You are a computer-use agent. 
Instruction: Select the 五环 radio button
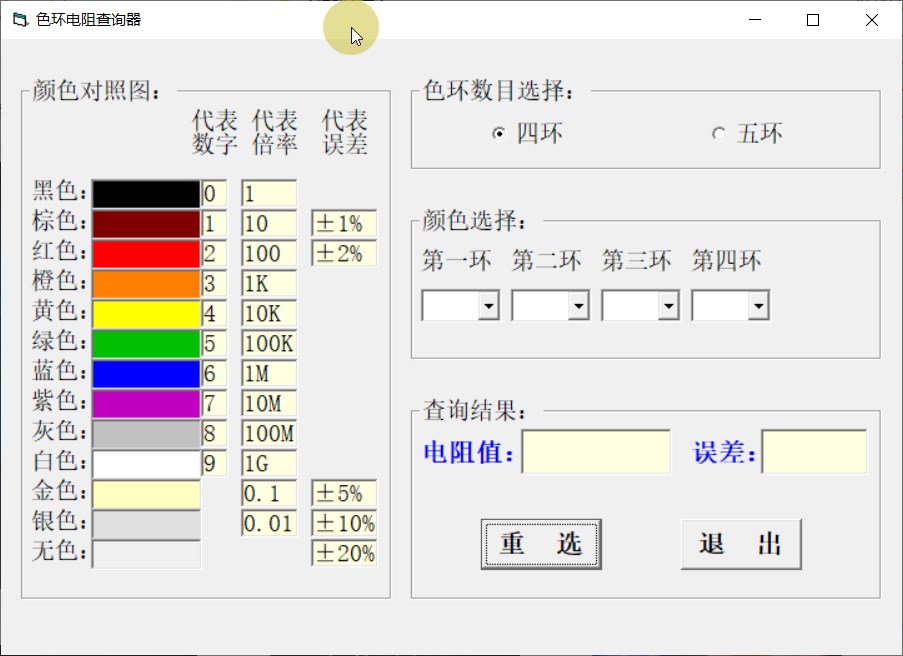click(717, 132)
